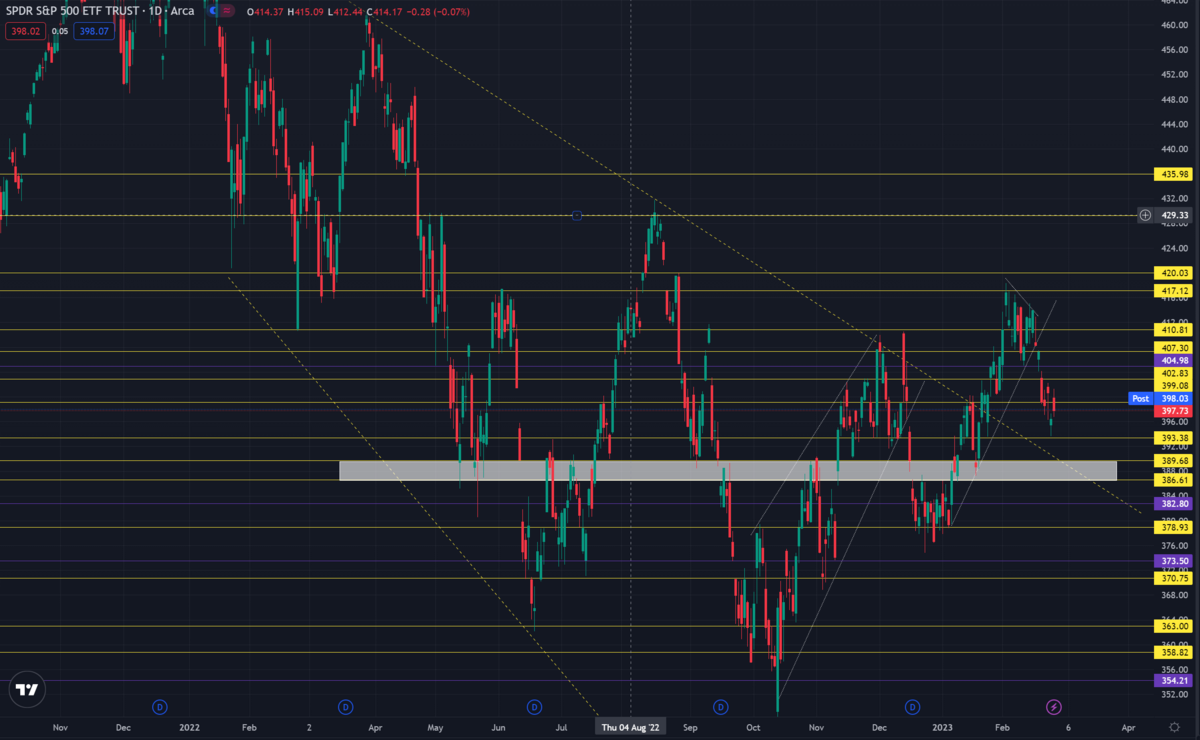
Task: Select the purple 404.98 price level swatch
Action: (x=1173, y=361)
